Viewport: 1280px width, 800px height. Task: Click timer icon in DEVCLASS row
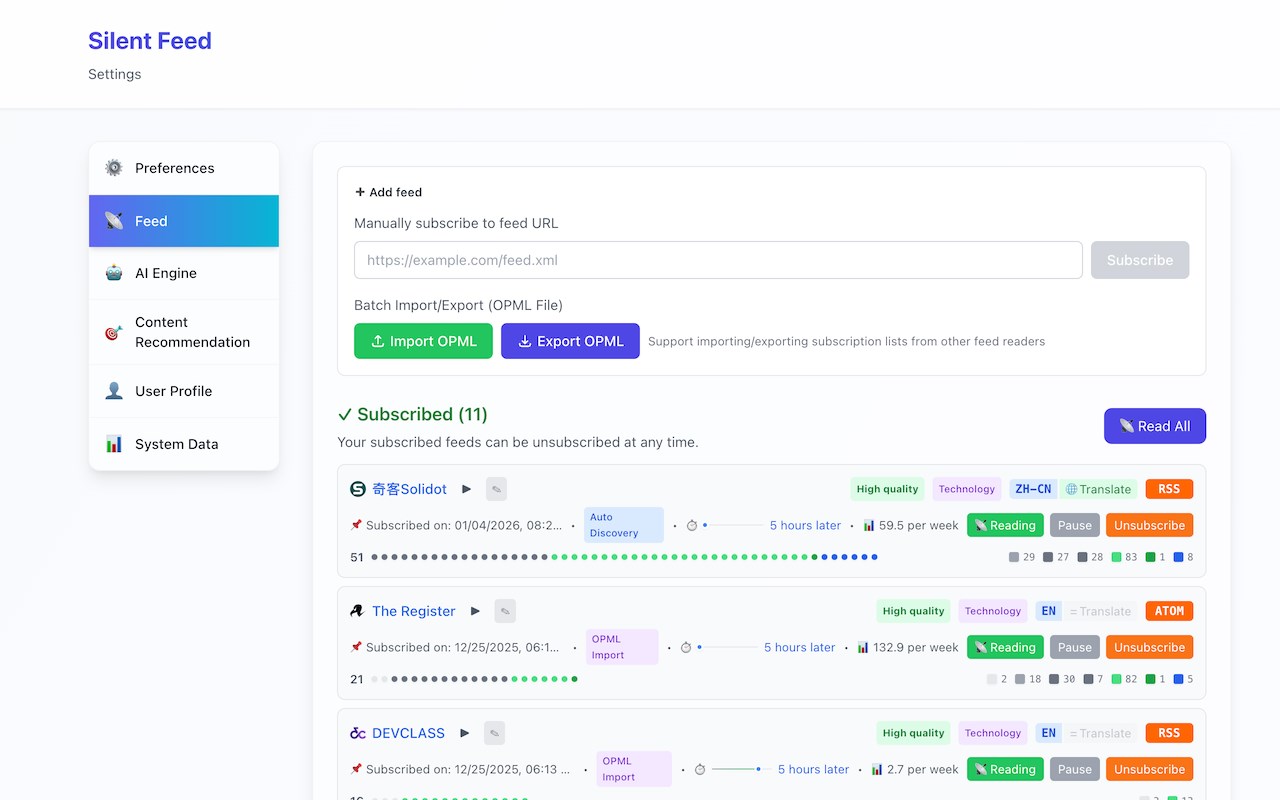tap(700, 769)
